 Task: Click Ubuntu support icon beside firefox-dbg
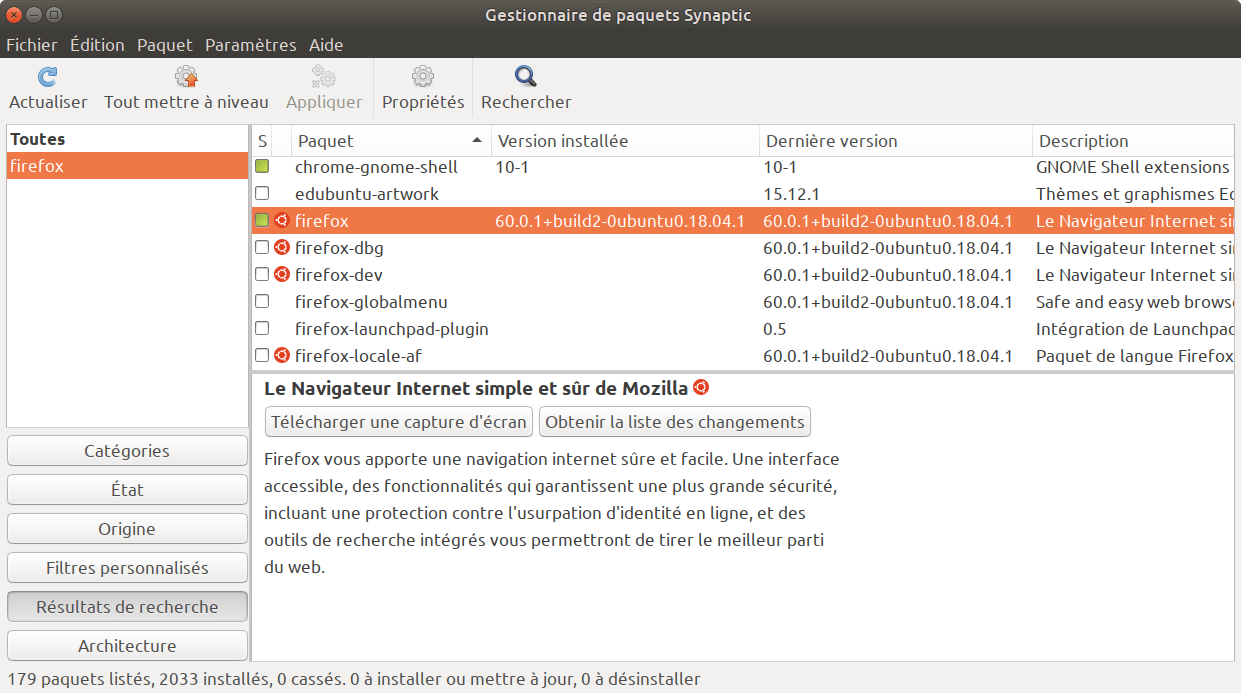click(x=282, y=247)
